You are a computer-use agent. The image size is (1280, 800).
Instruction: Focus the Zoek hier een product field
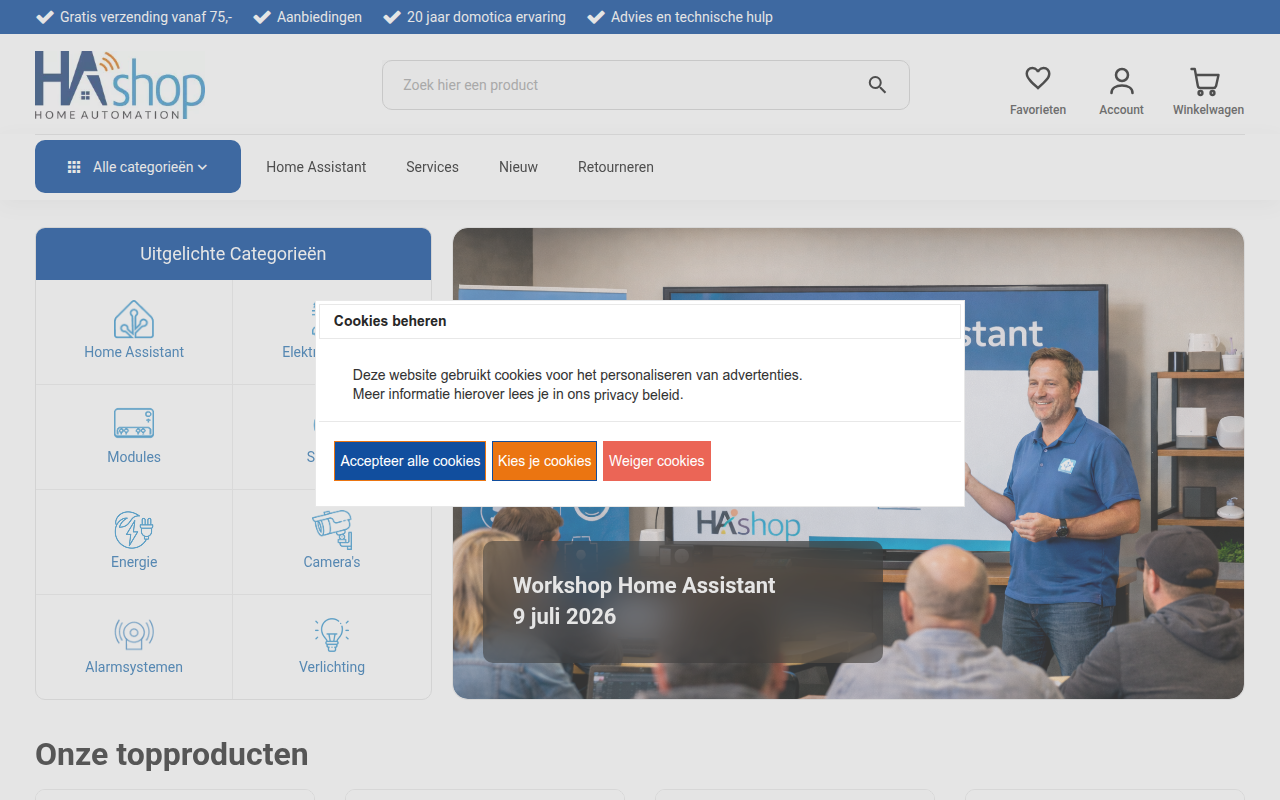pos(646,85)
